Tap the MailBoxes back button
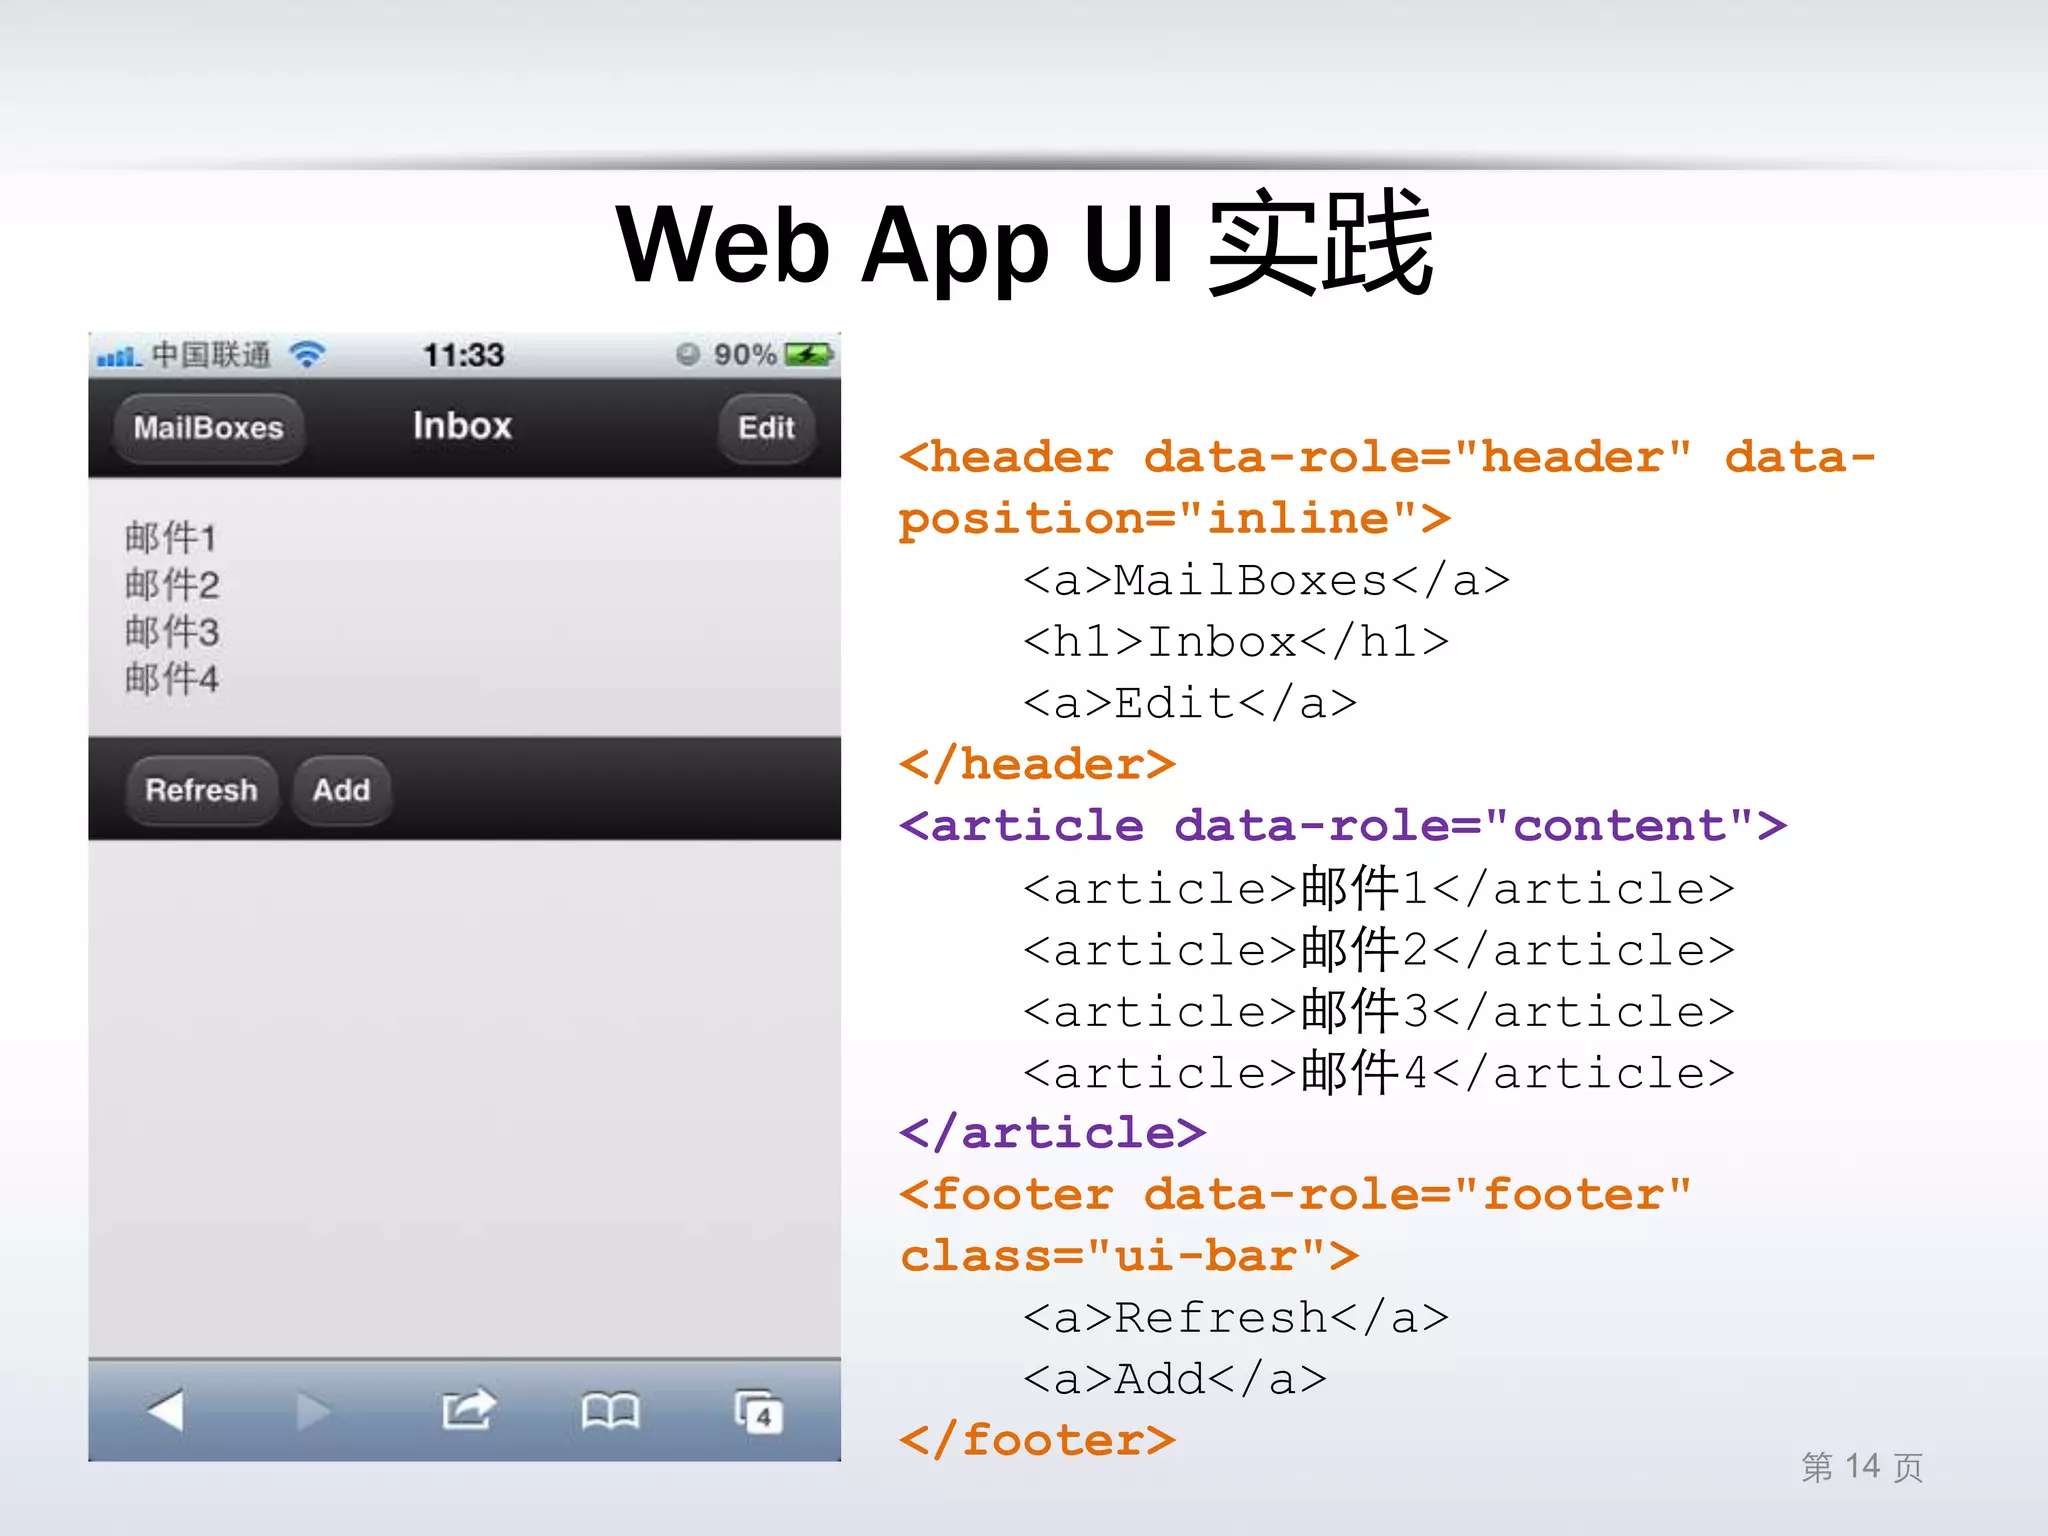Viewport: 2048px width, 1536px height. [208, 428]
